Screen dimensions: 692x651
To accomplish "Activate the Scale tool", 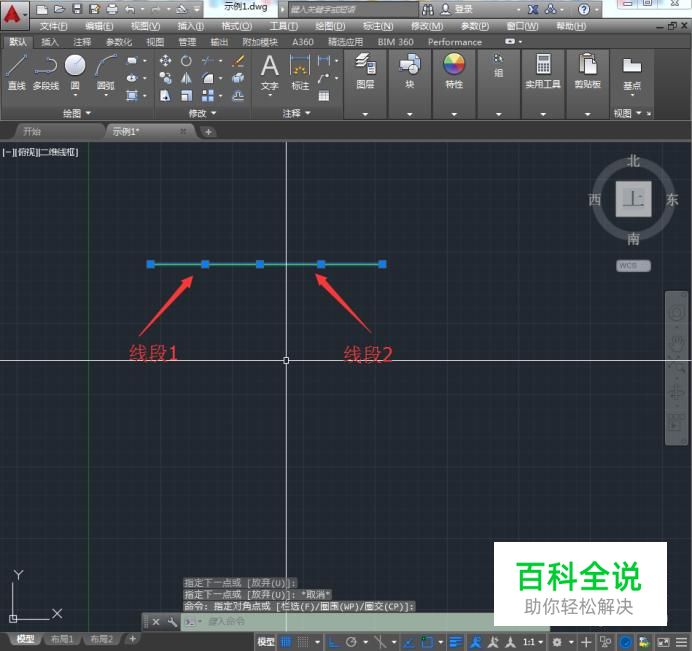I will 186,96.
